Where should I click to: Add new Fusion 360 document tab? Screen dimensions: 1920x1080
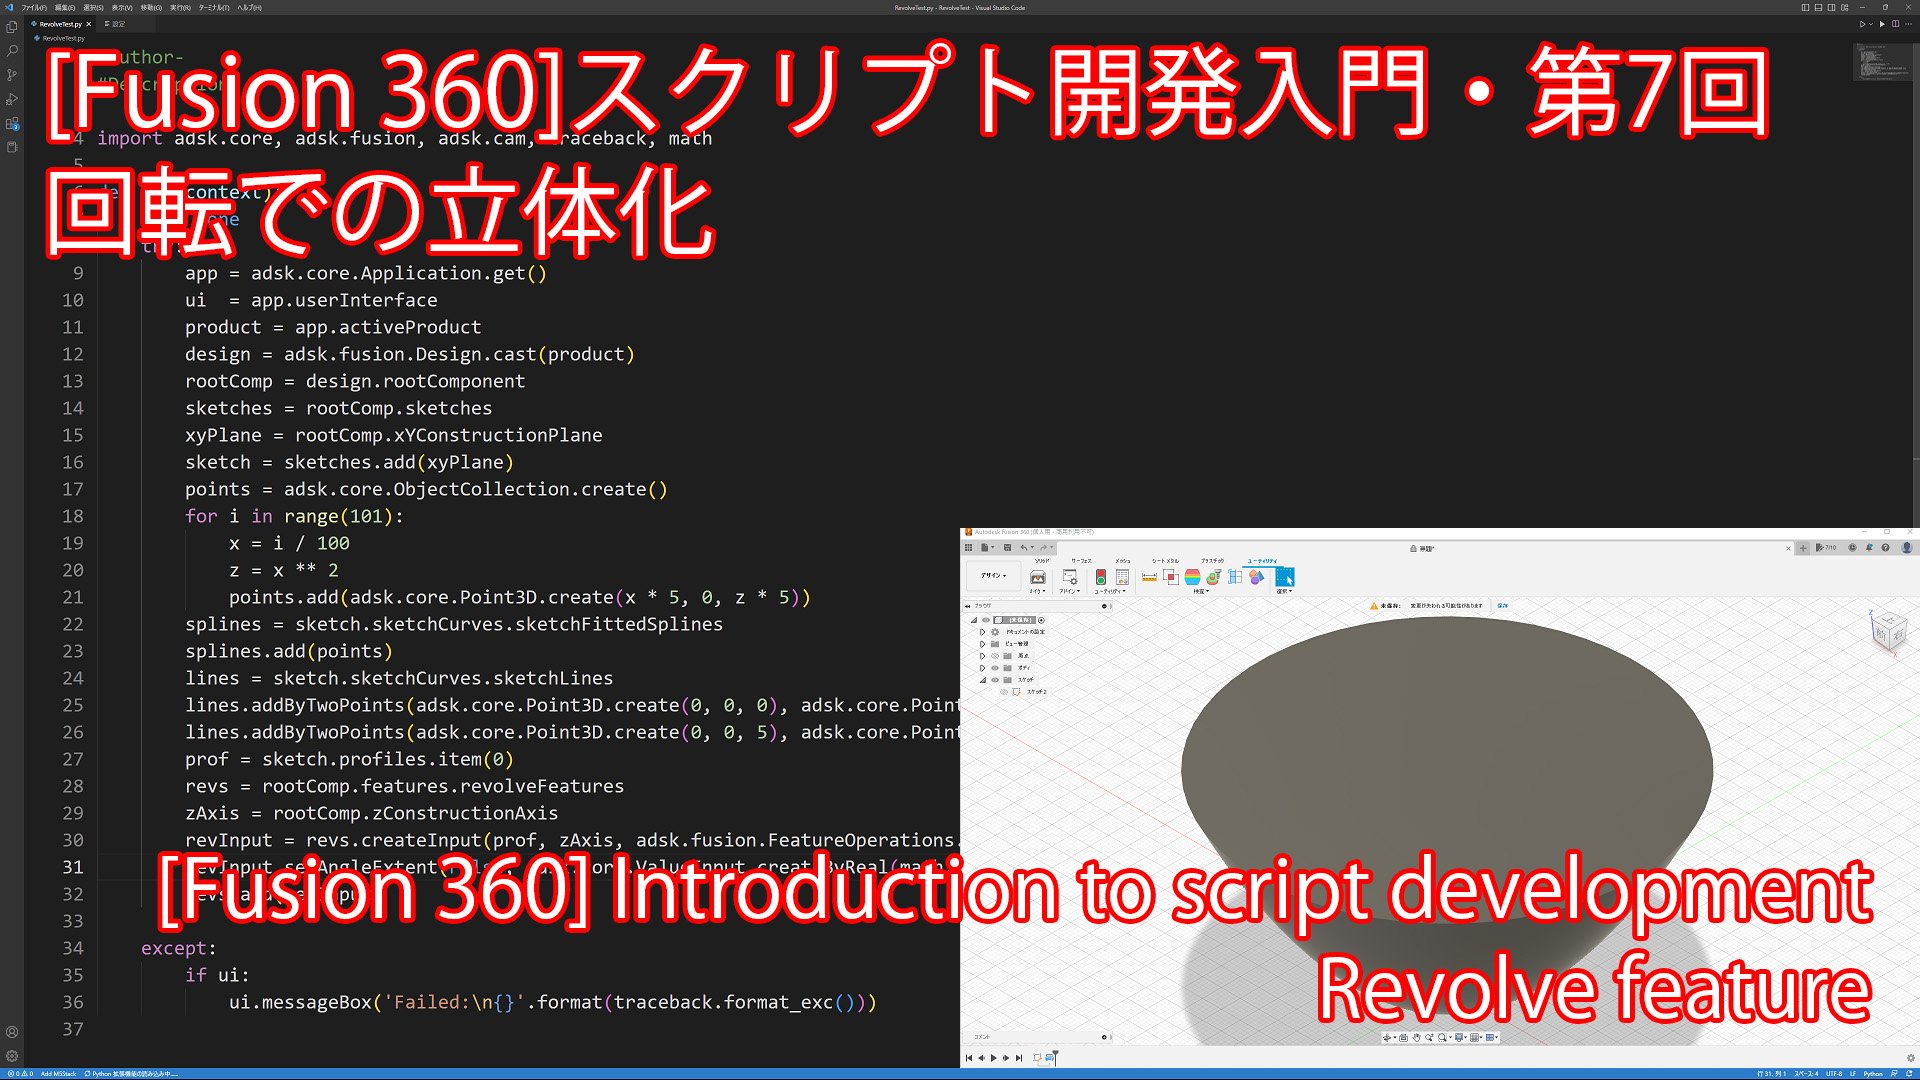[1804, 548]
